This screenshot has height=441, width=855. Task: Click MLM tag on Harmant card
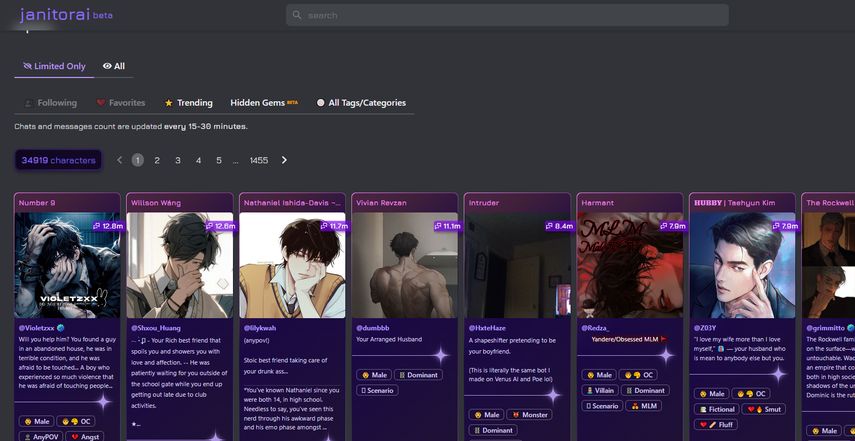click(x=643, y=406)
